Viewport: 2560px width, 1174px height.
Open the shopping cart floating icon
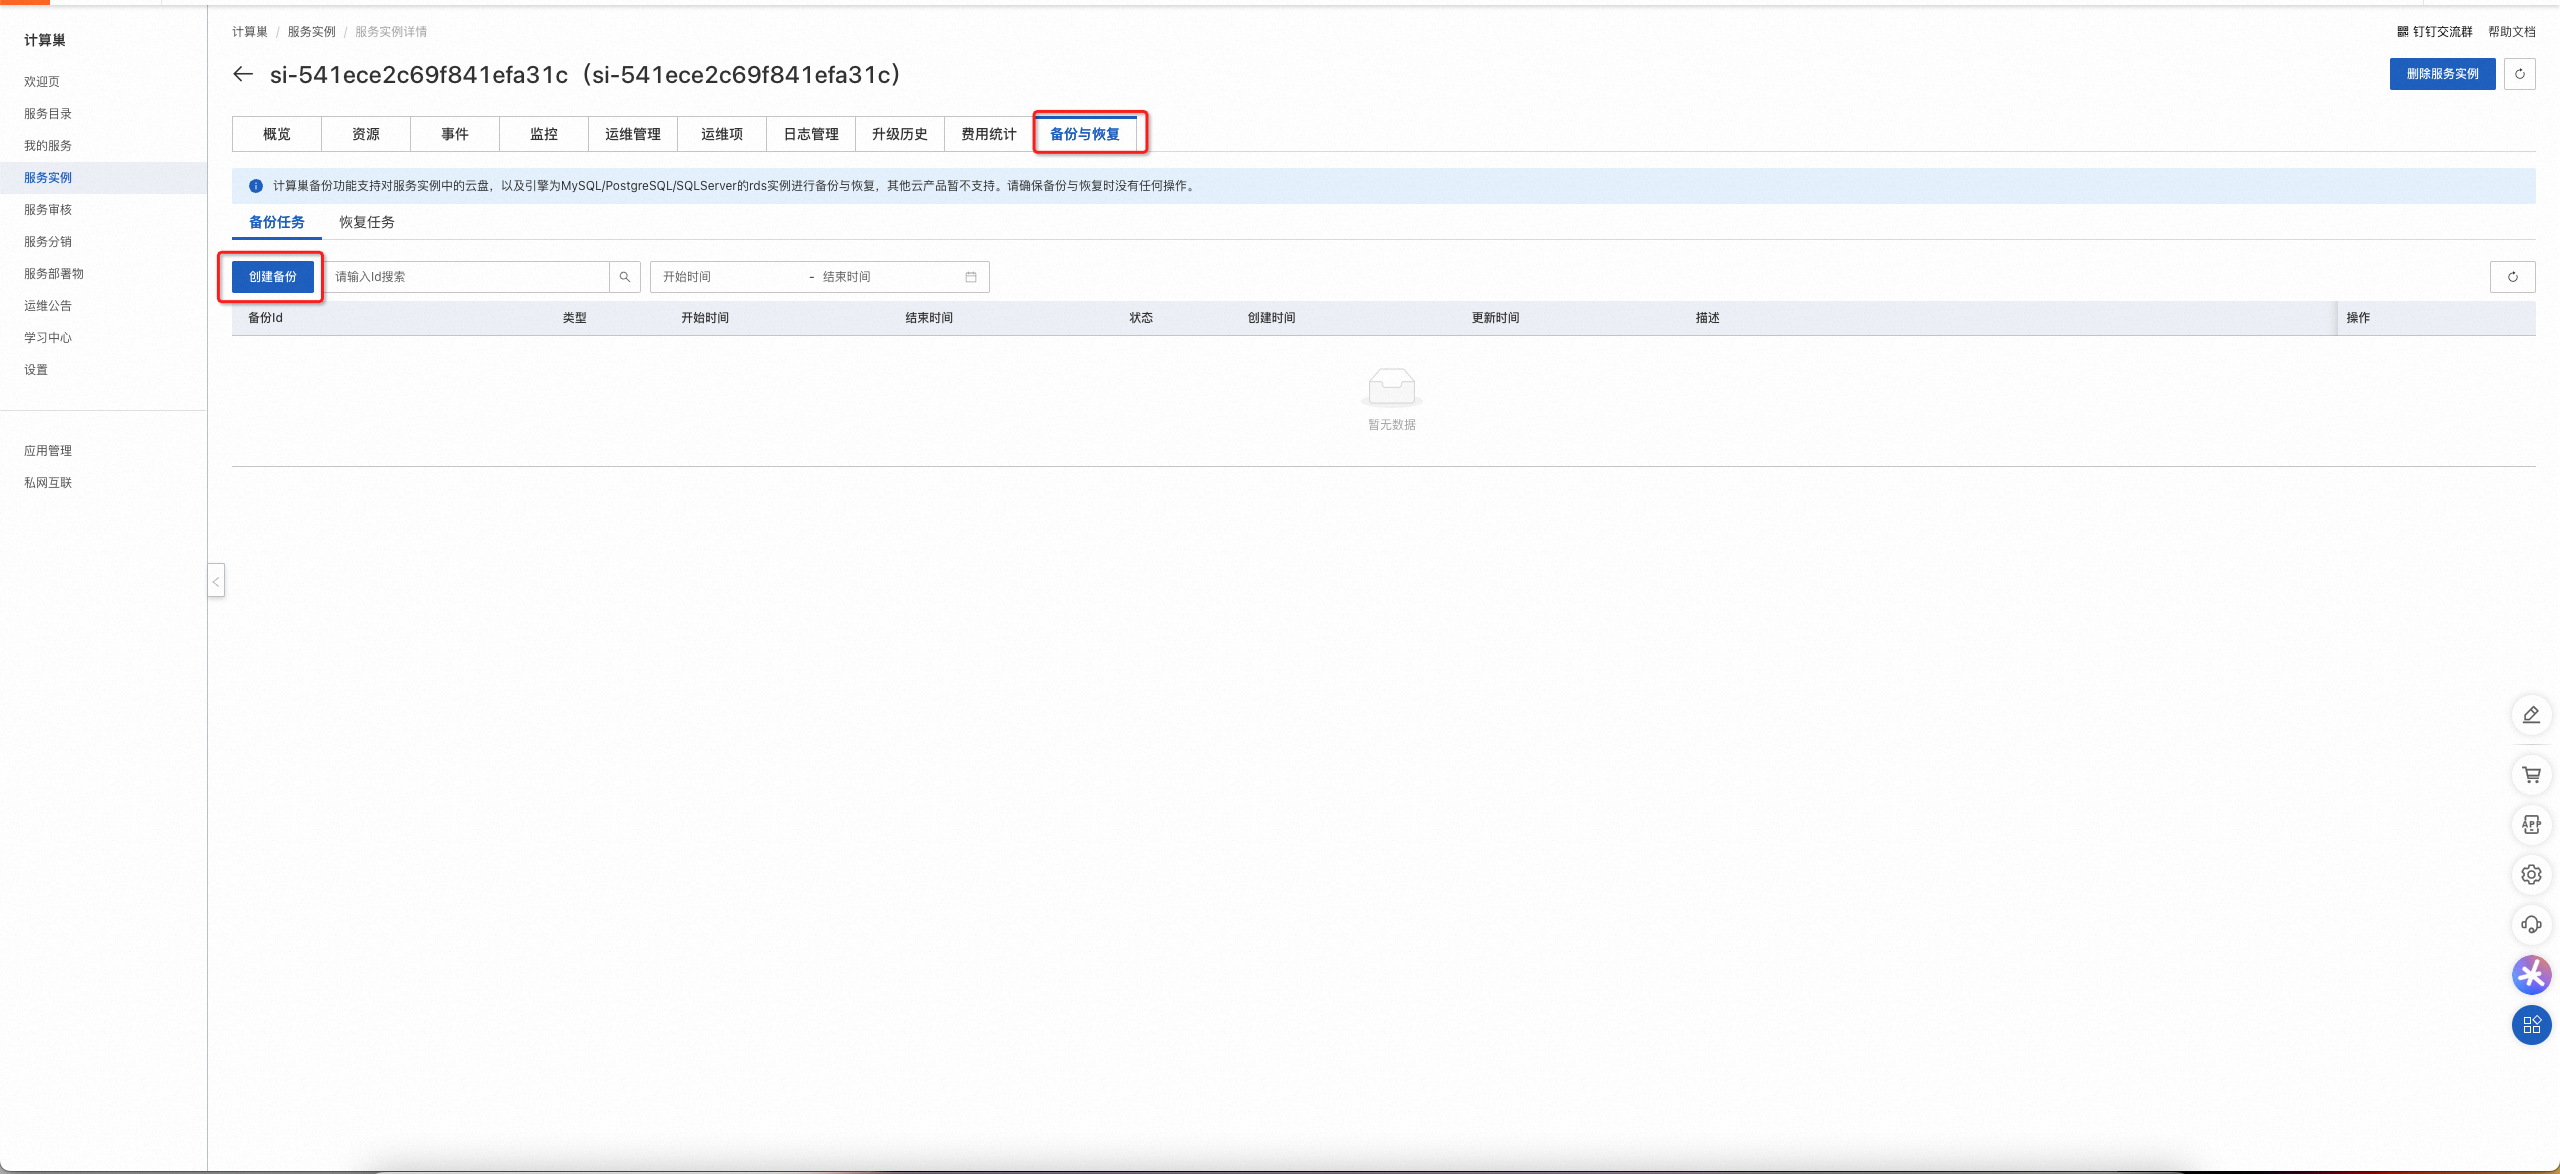coord(2531,775)
